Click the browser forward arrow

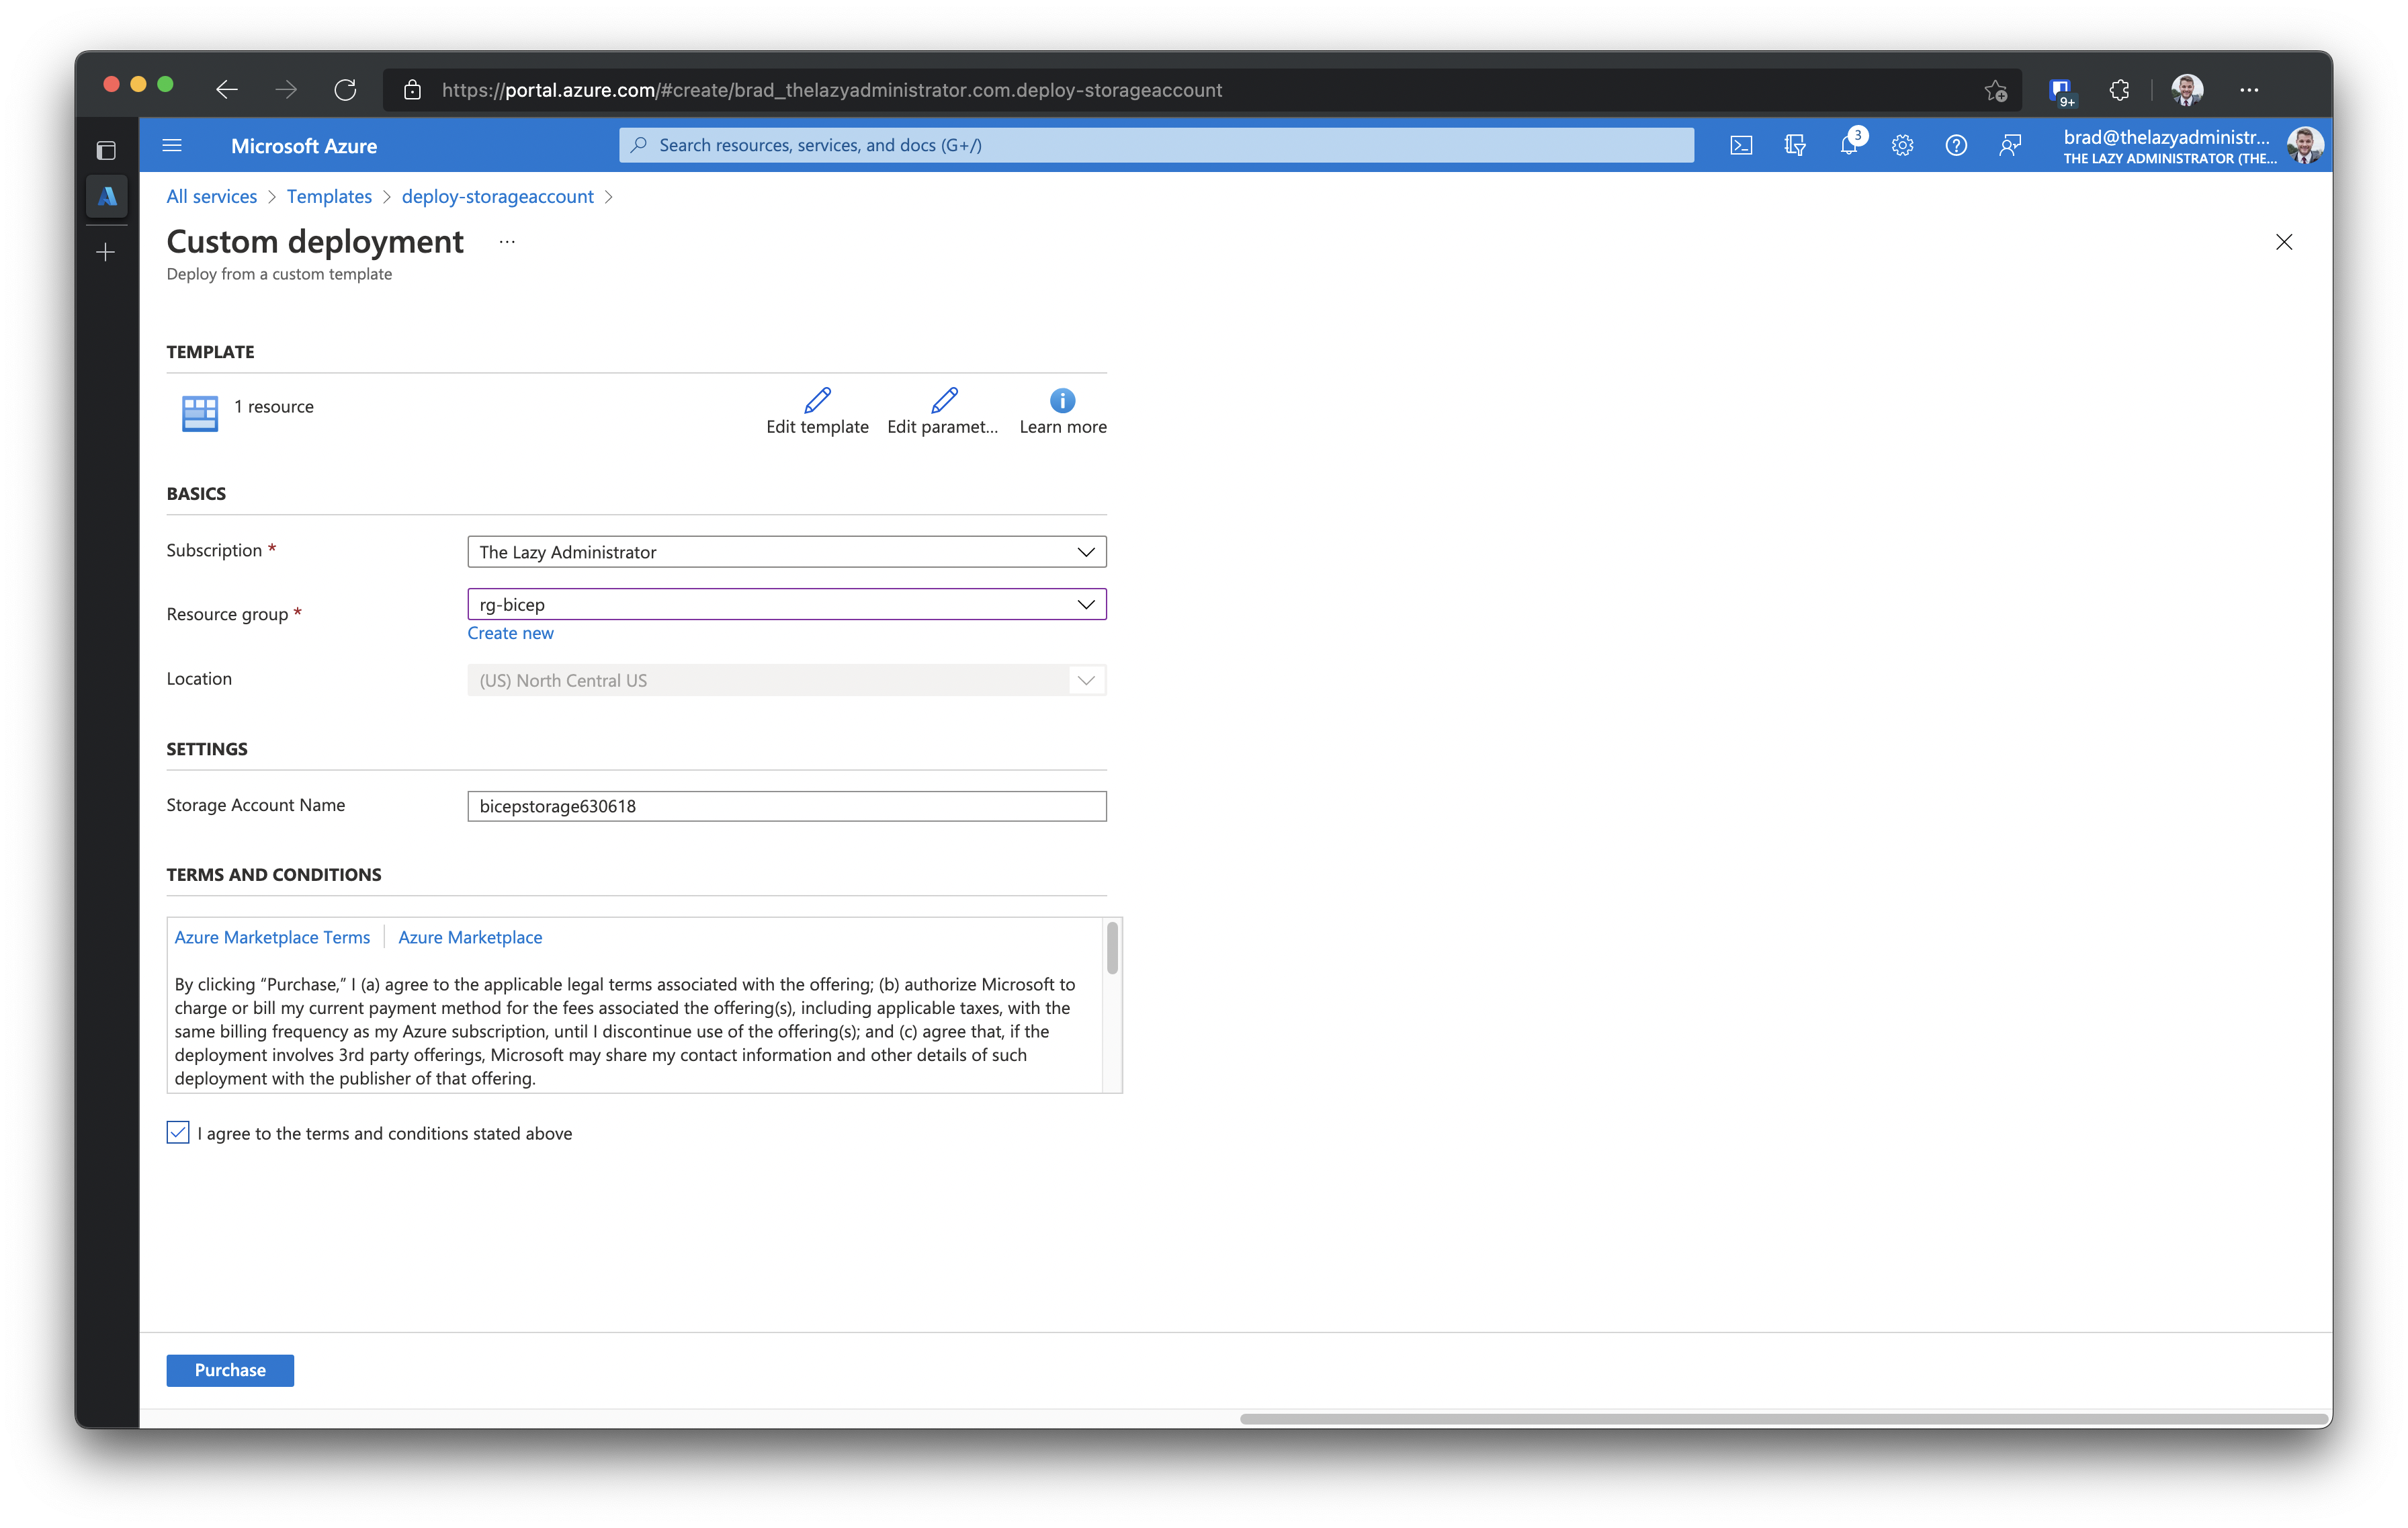click(286, 90)
